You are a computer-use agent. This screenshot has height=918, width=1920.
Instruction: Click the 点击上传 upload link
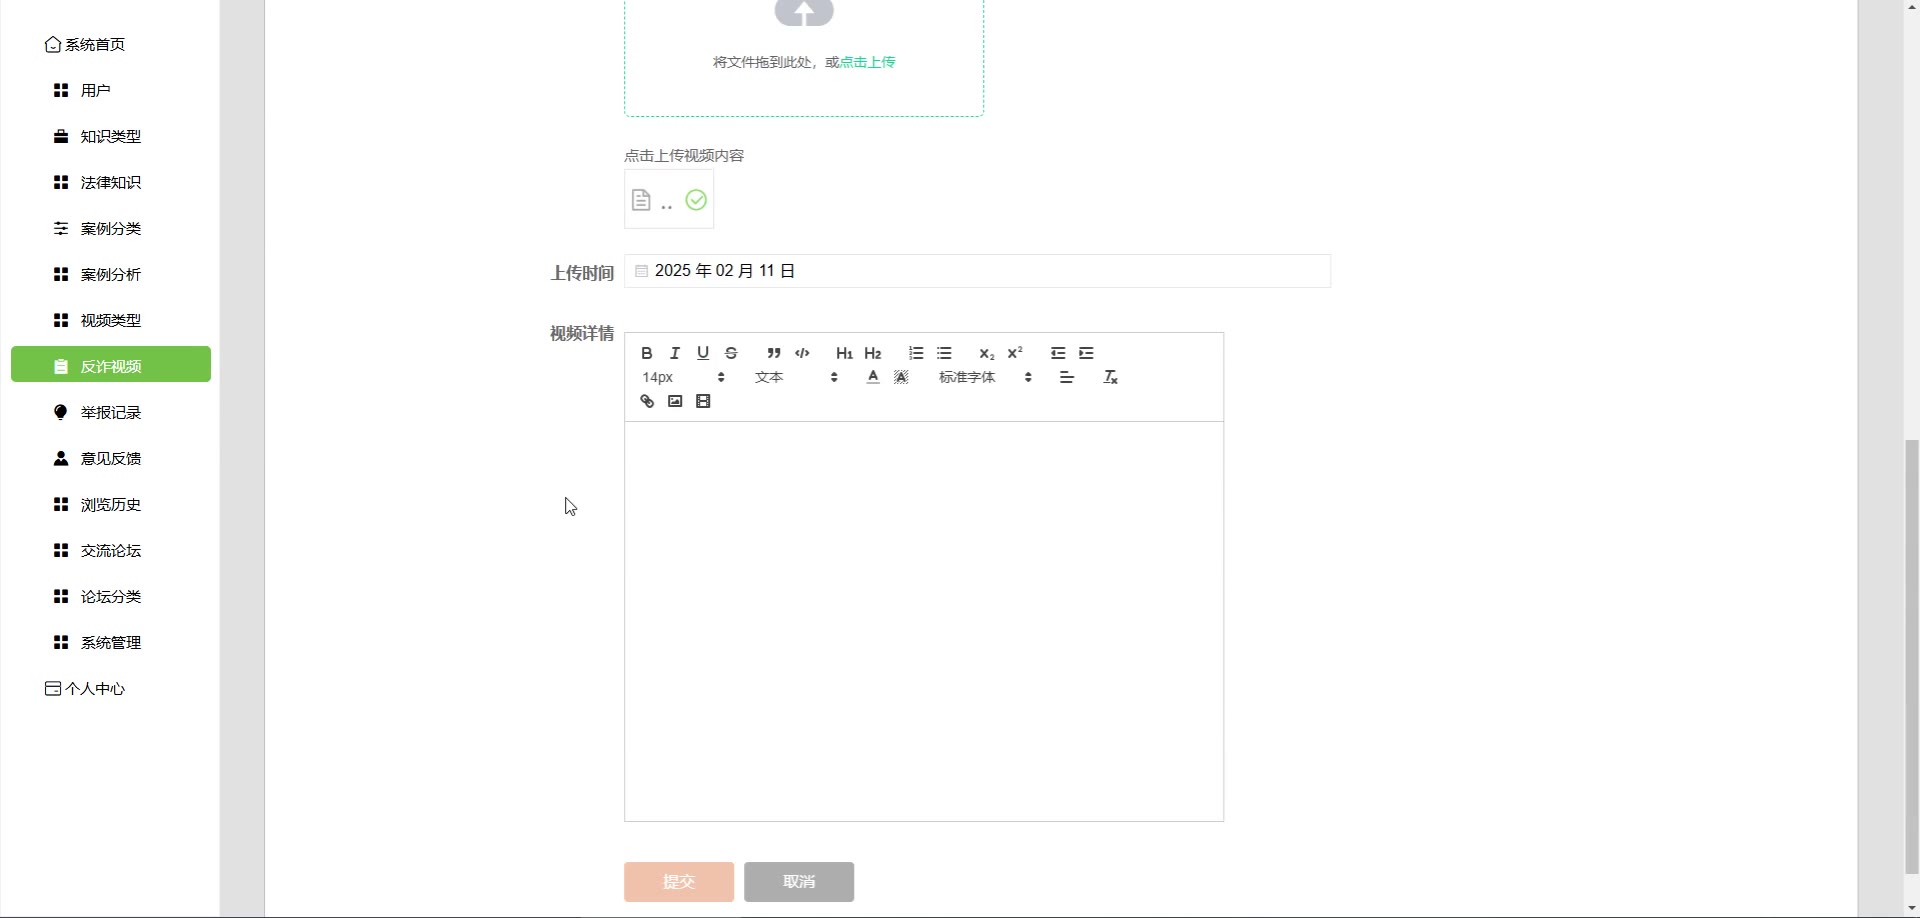coord(868,62)
